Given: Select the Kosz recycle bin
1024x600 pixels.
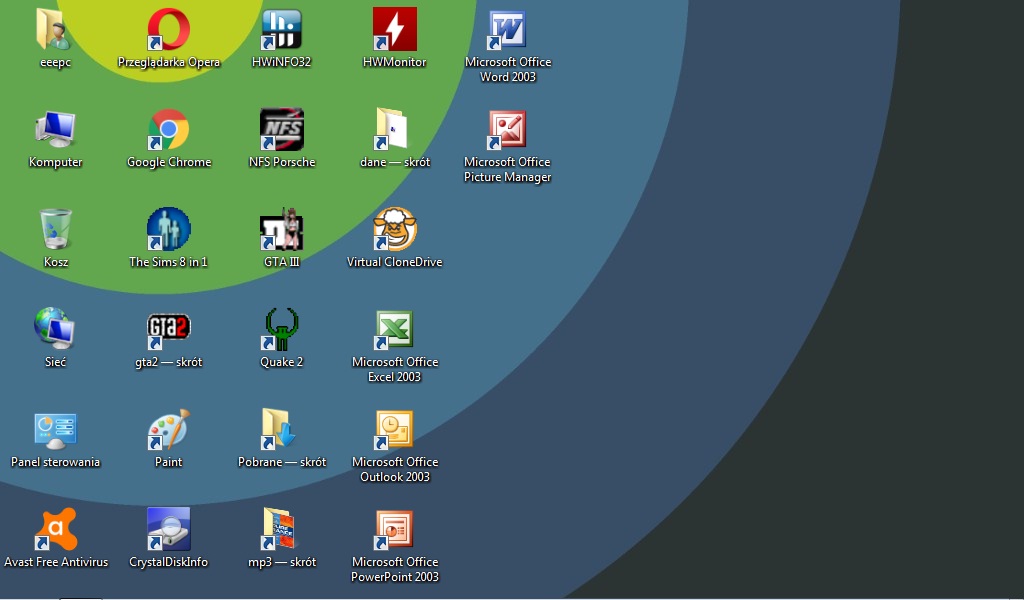Looking at the screenshot, I should pos(55,229).
